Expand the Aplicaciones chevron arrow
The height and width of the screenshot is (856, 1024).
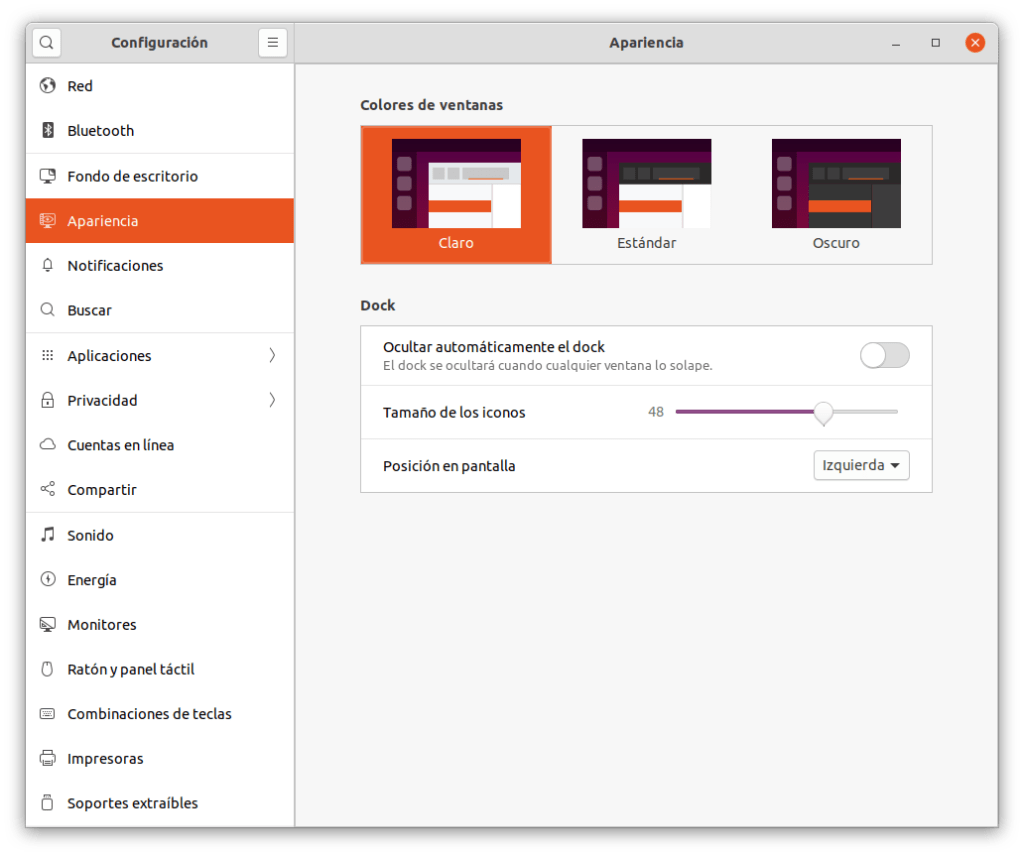click(272, 356)
